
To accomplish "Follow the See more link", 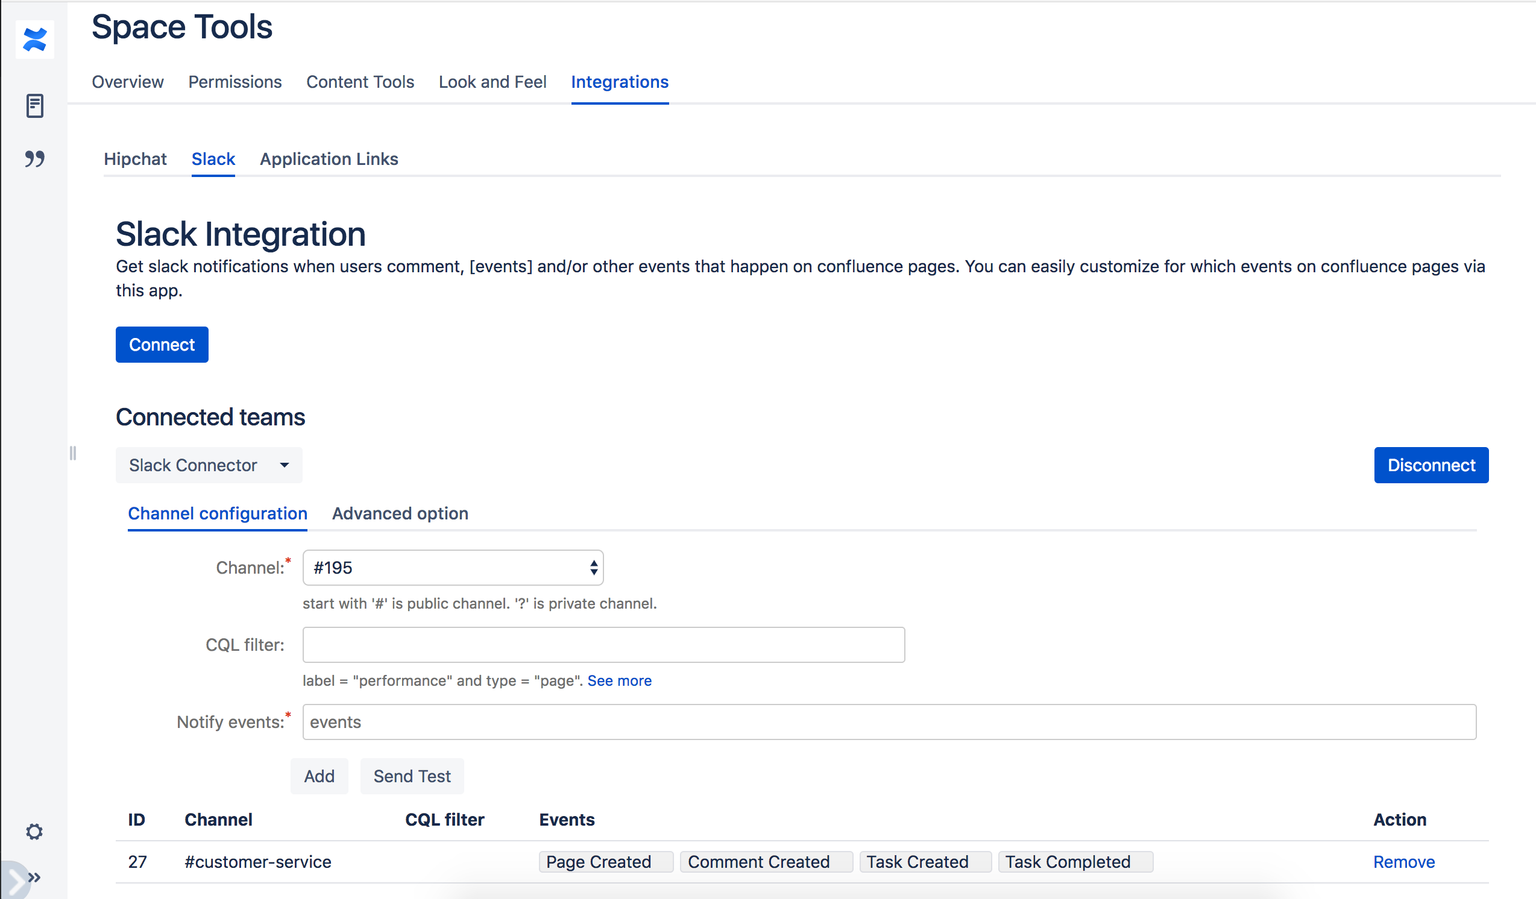I will pyautogui.click(x=620, y=681).
